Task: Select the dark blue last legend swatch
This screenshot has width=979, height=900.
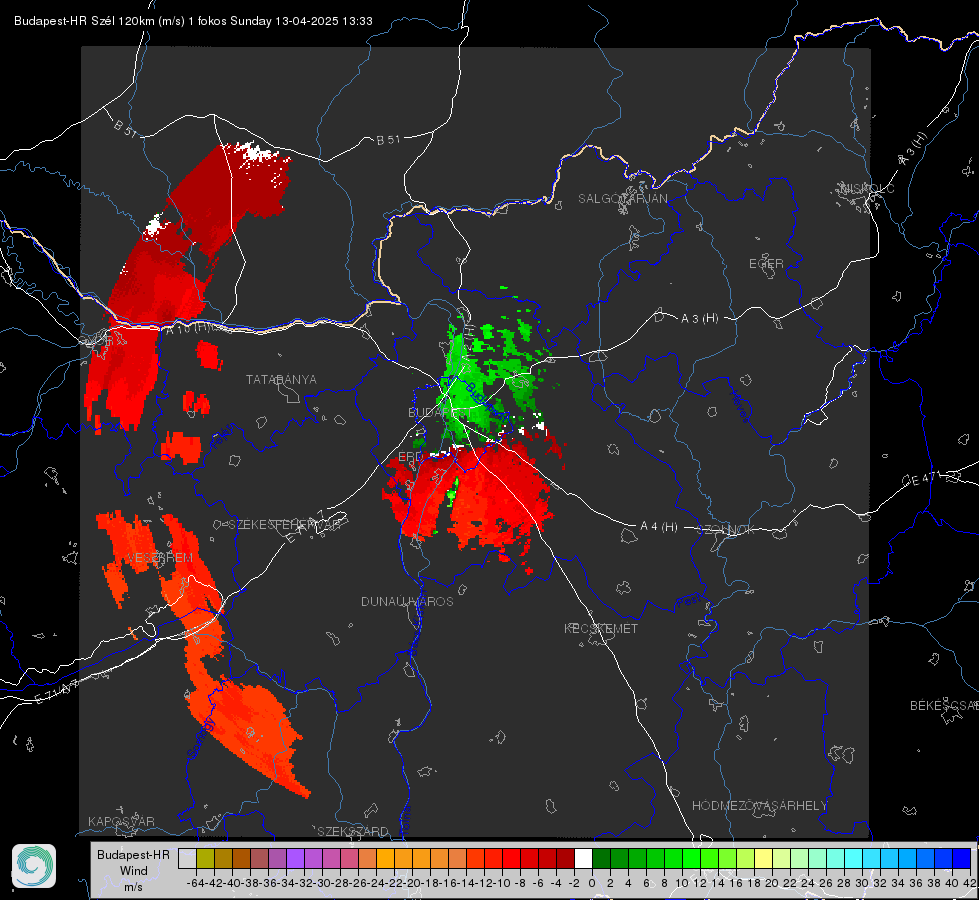Action: (x=962, y=858)
